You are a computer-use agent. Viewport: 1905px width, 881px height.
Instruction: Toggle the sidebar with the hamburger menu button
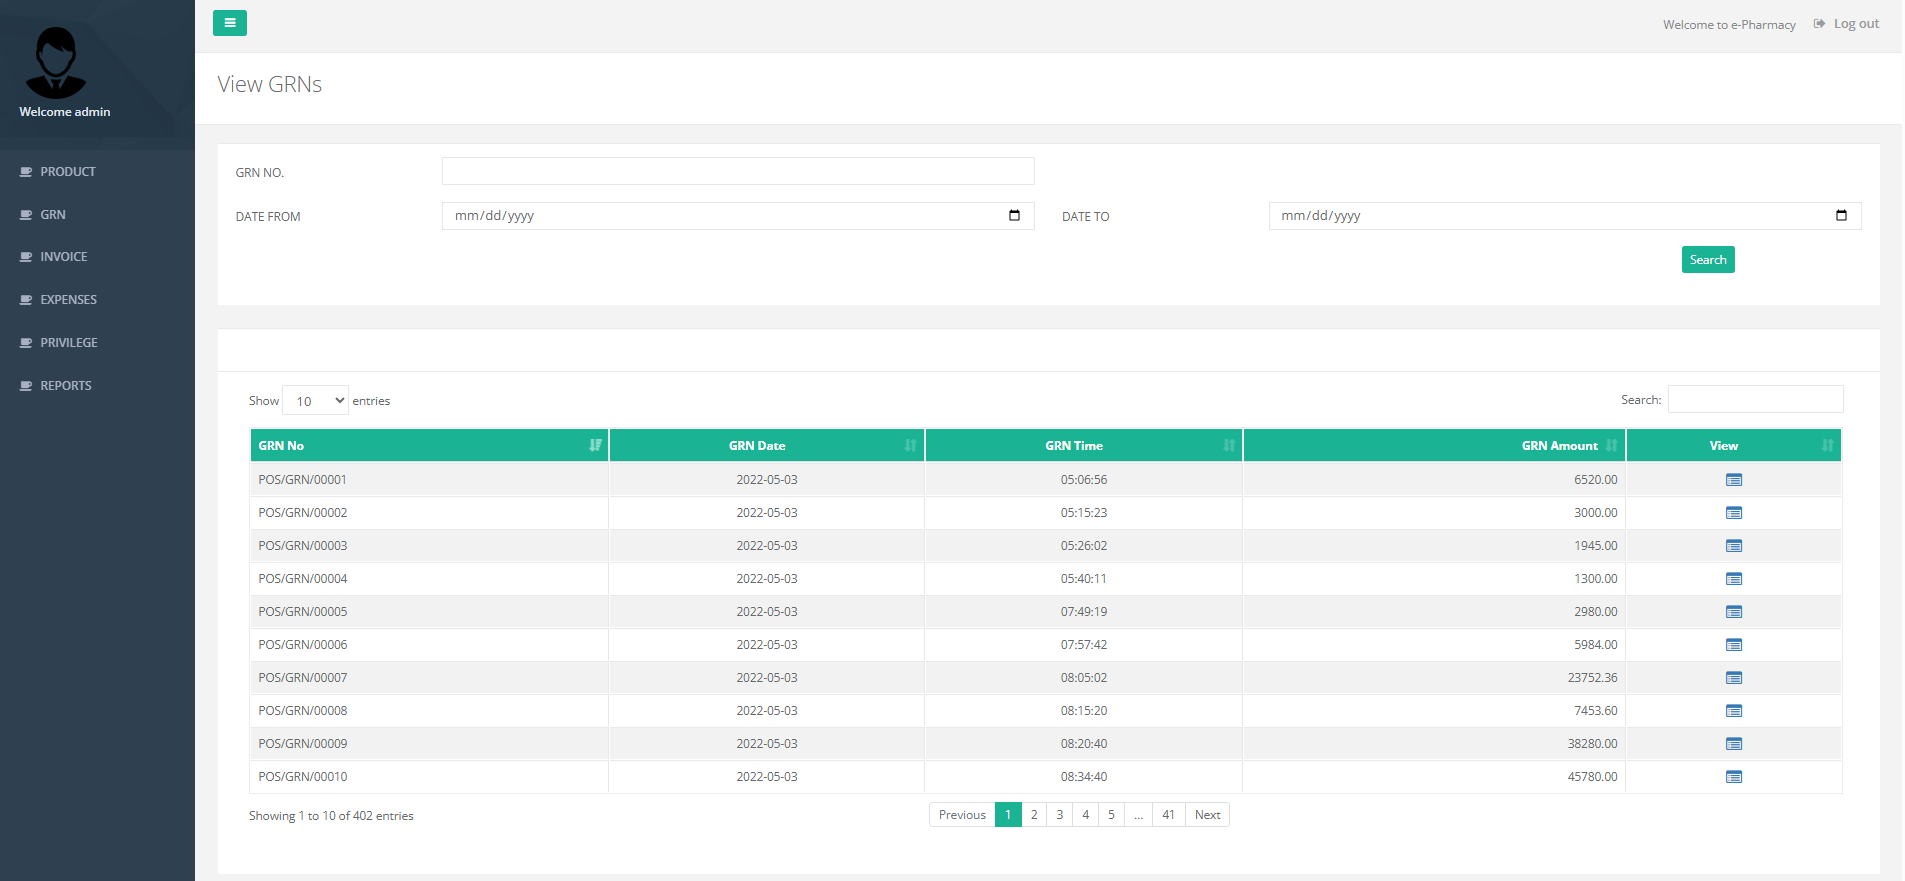coord(229,23)
